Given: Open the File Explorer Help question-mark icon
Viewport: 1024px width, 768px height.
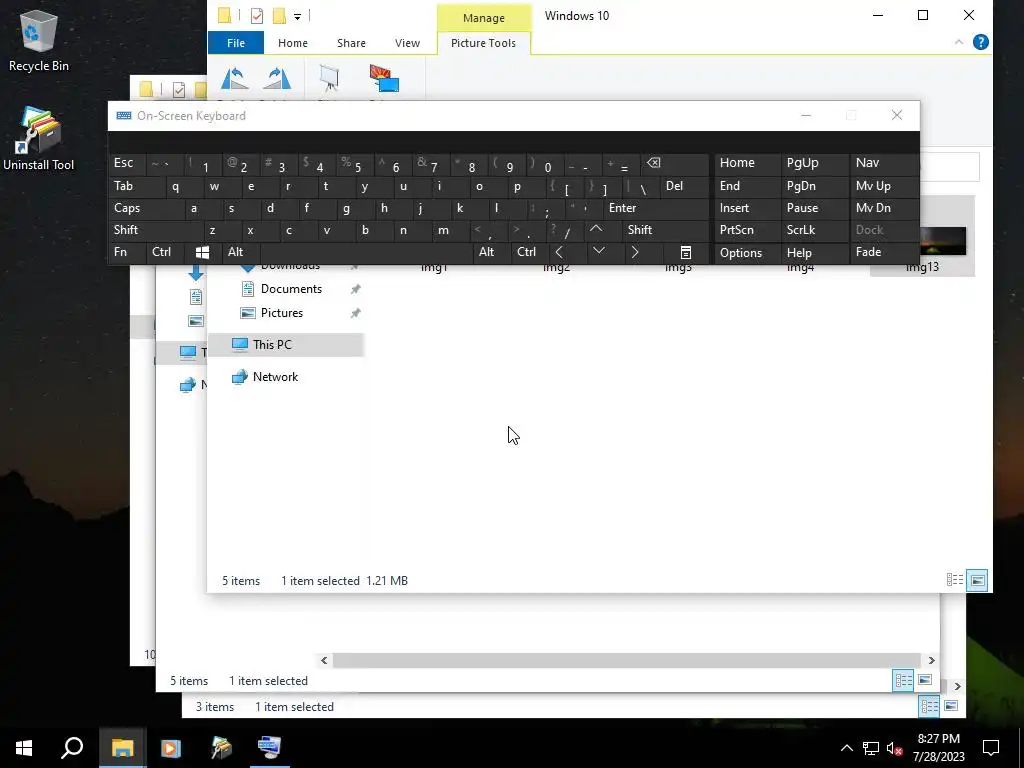Looking at the screenshot, I should (980, 42).
